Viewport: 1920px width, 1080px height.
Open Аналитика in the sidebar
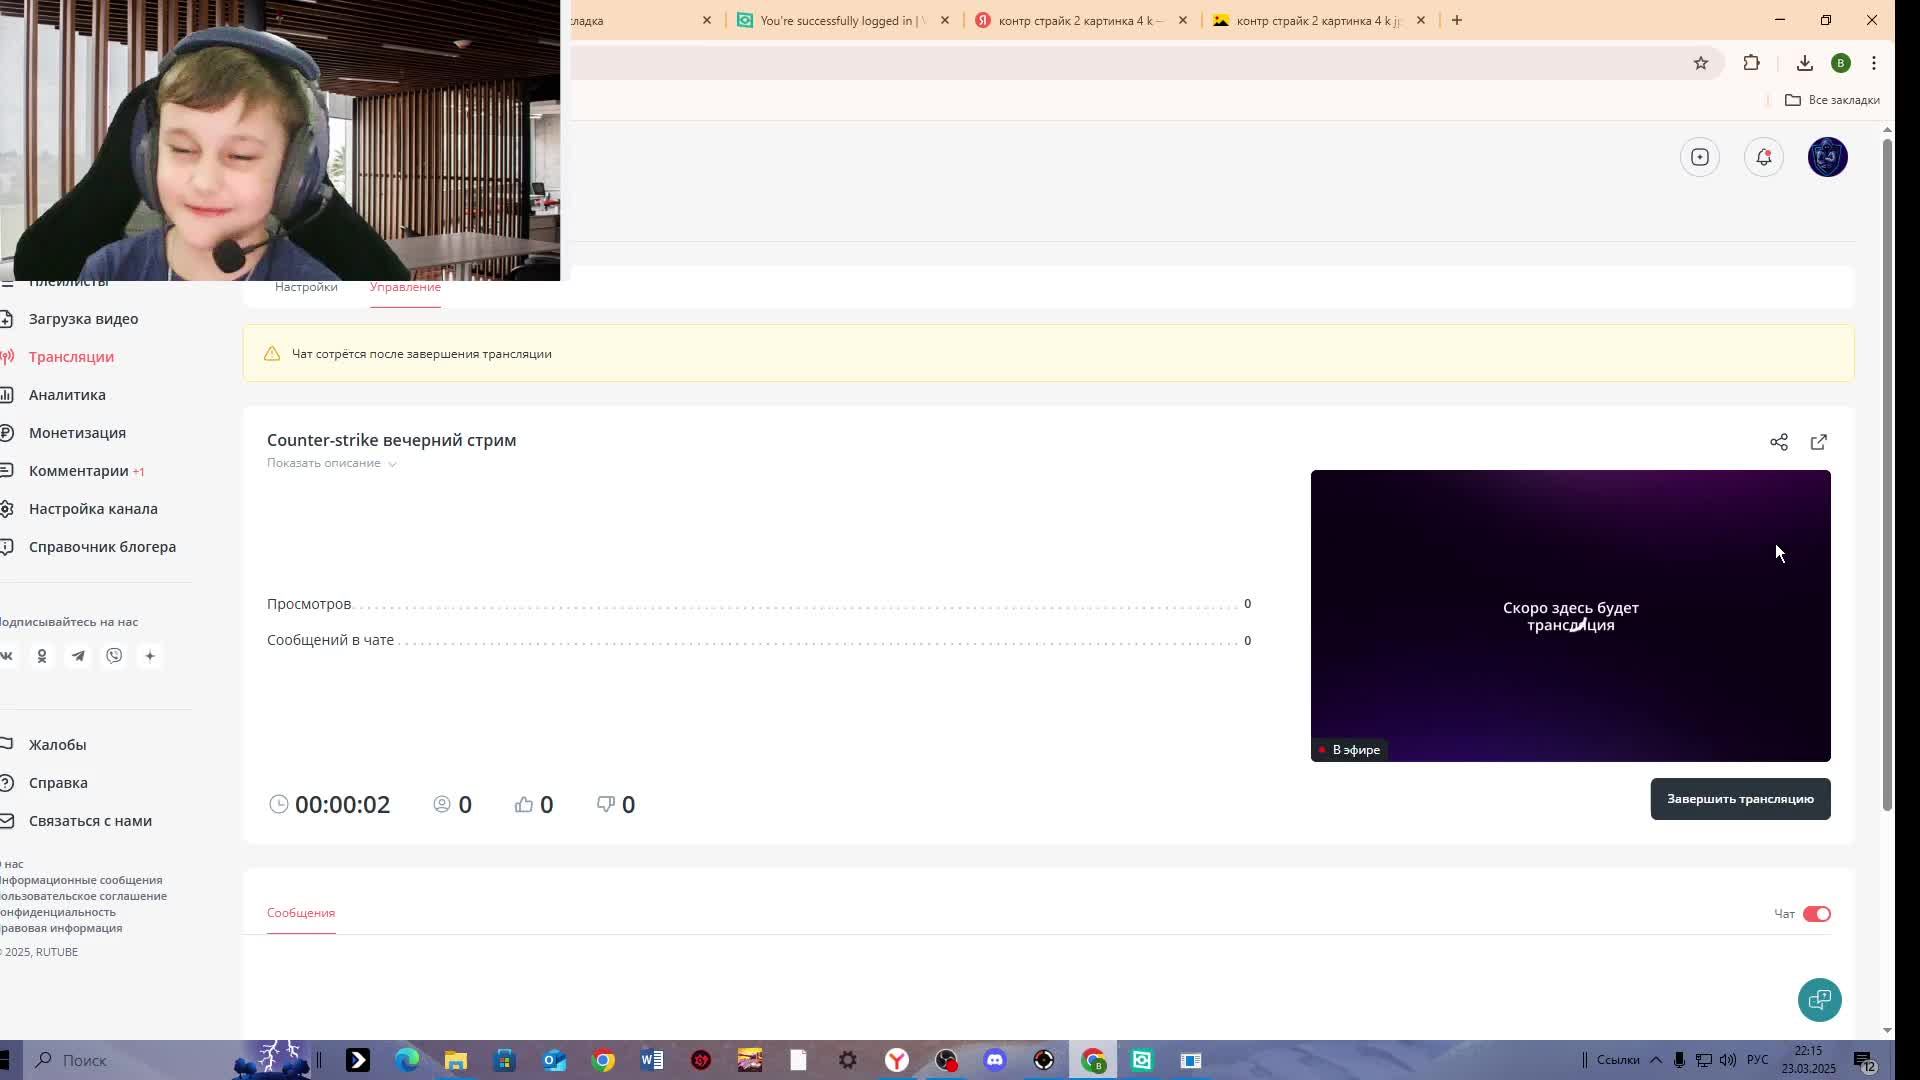(x=67, y=395)
